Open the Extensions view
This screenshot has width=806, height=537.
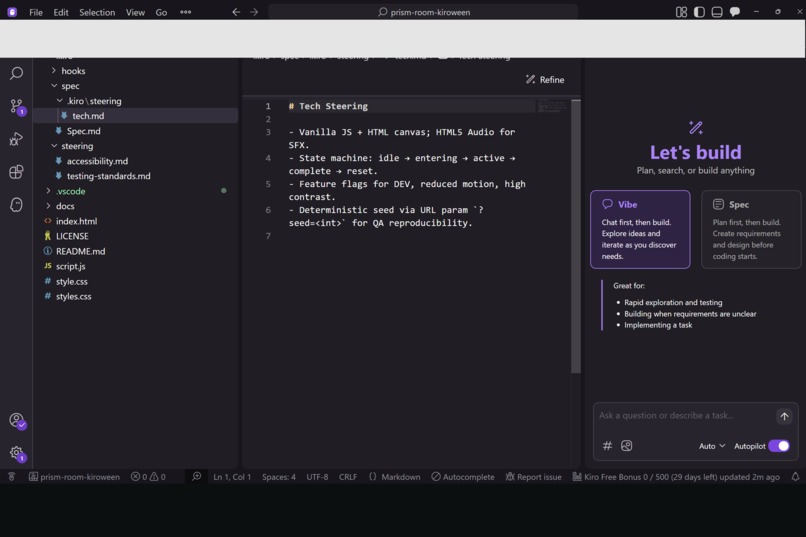16,172
